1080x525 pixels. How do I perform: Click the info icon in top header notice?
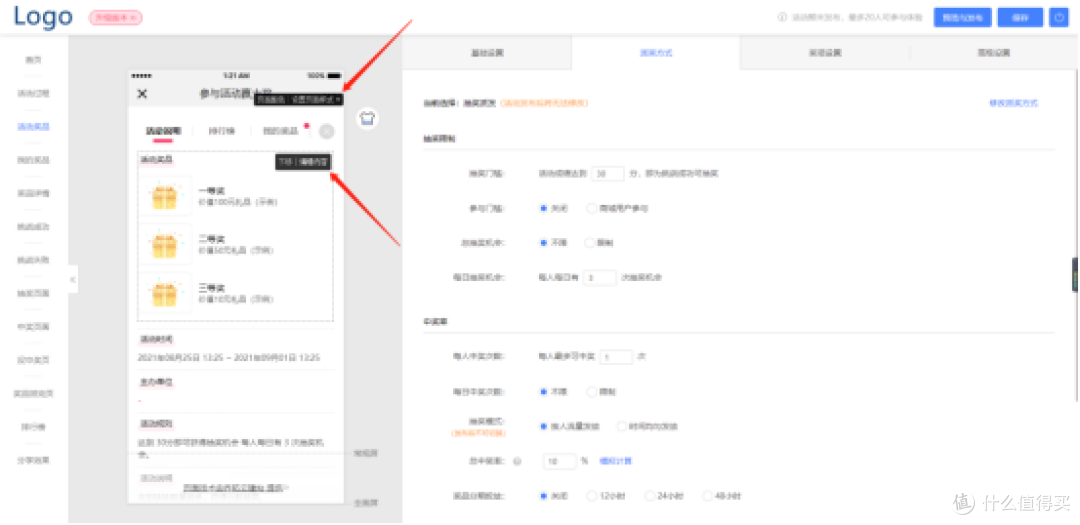(x=782, y=18)
